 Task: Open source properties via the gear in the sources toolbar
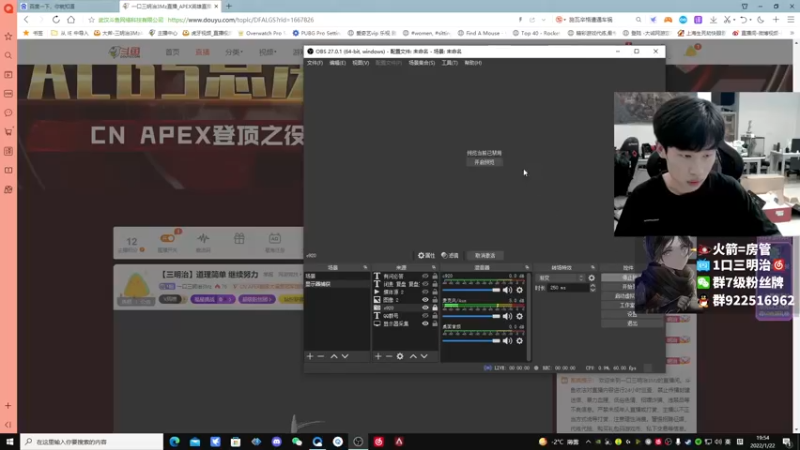tap(400, 356)
